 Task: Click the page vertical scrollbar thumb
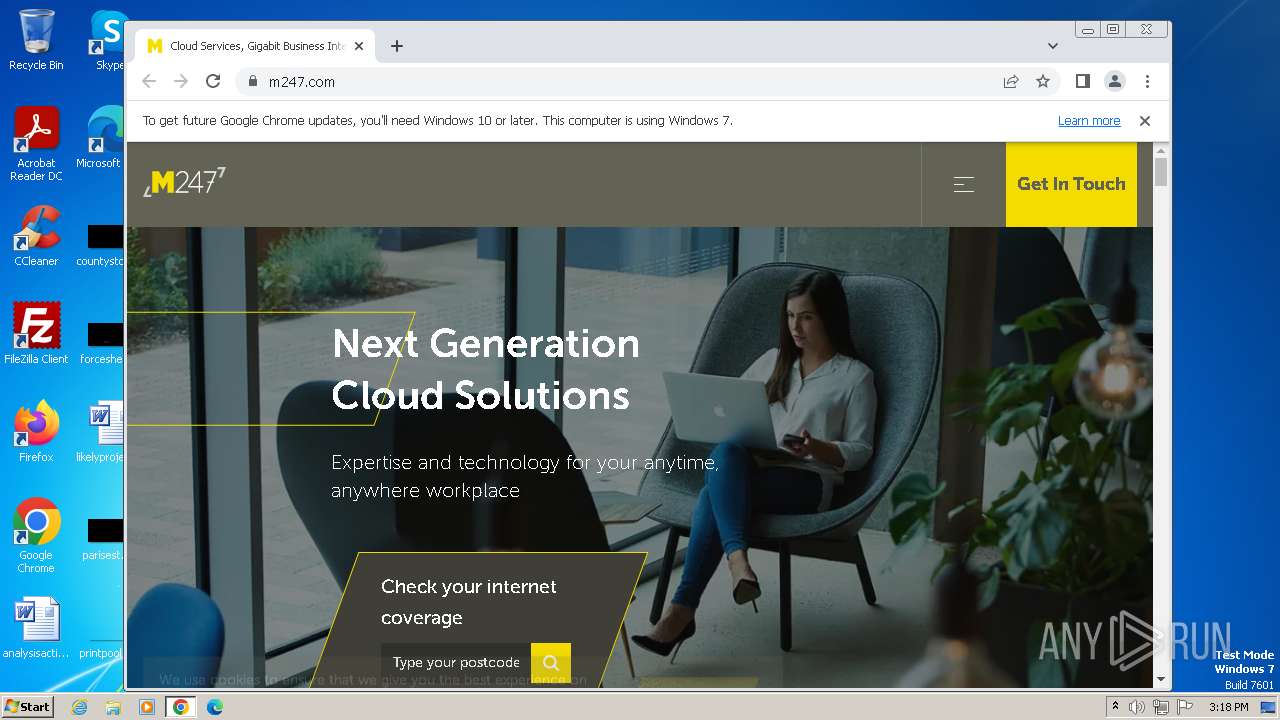tap(1161, 171)
